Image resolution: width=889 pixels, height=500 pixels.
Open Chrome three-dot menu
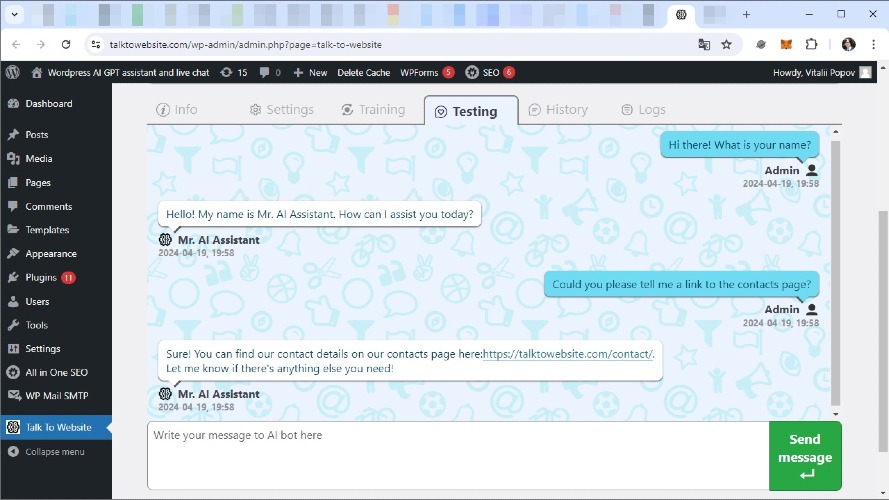pyautogui.click(x=873, y=44)
